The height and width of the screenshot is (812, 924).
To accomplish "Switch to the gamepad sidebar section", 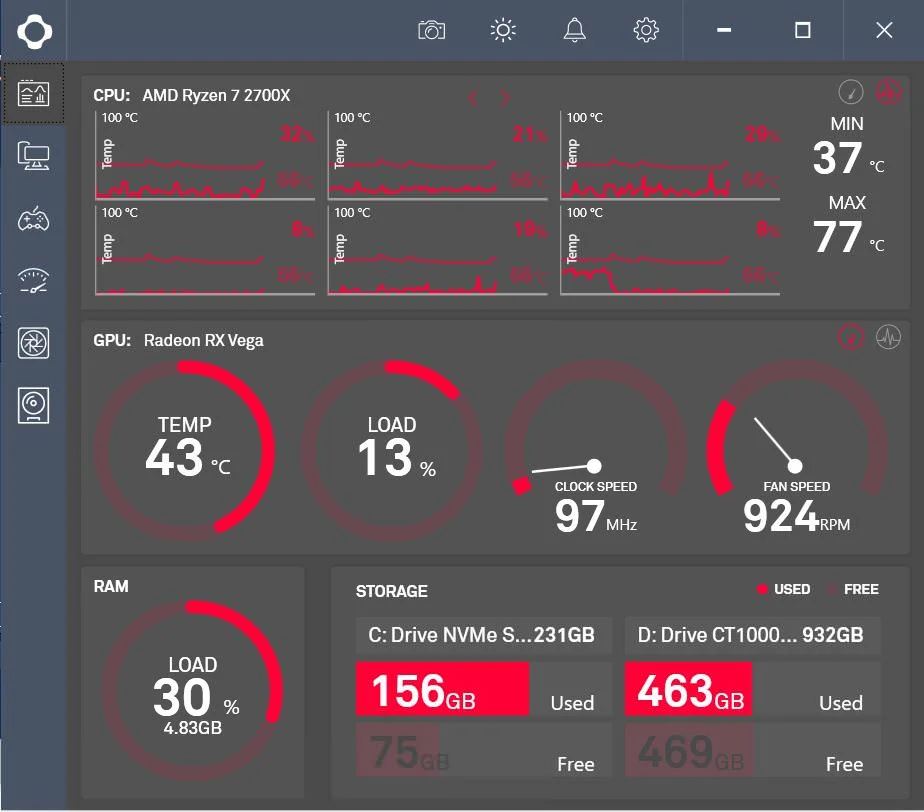I will (x=34, y=219).
